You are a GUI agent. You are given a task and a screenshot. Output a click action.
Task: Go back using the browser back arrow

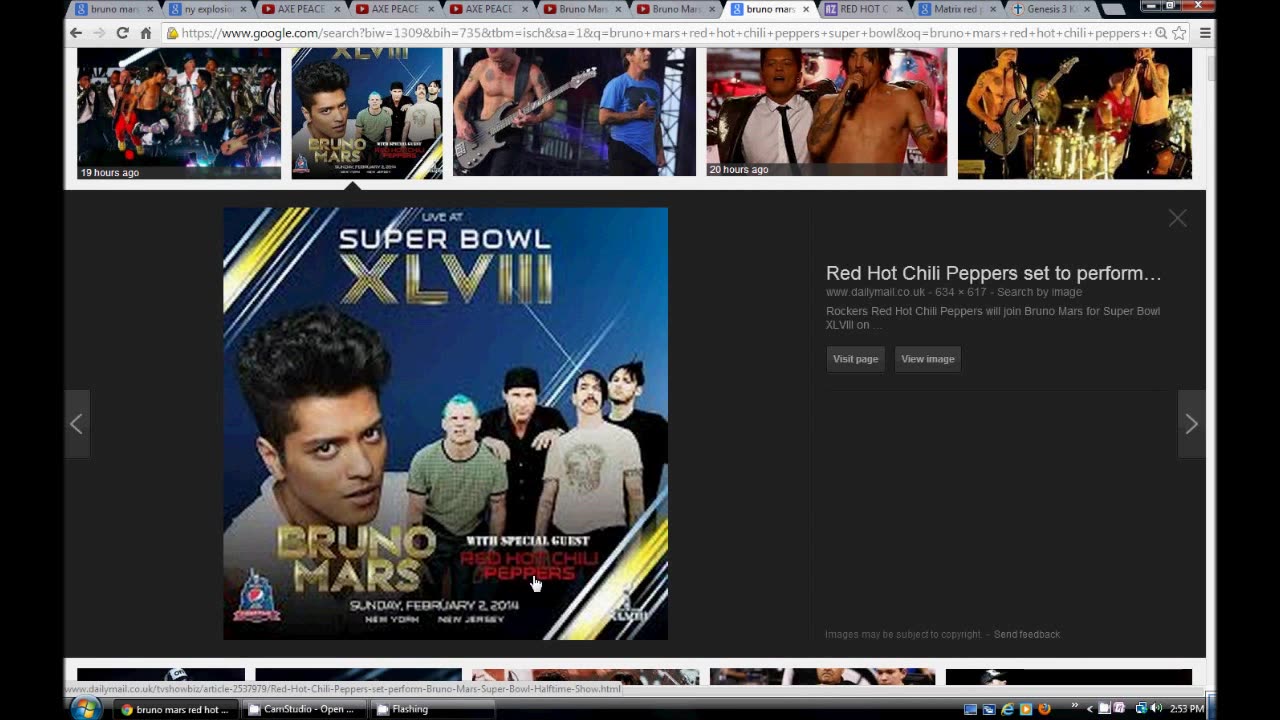click(x=76, y=33)
